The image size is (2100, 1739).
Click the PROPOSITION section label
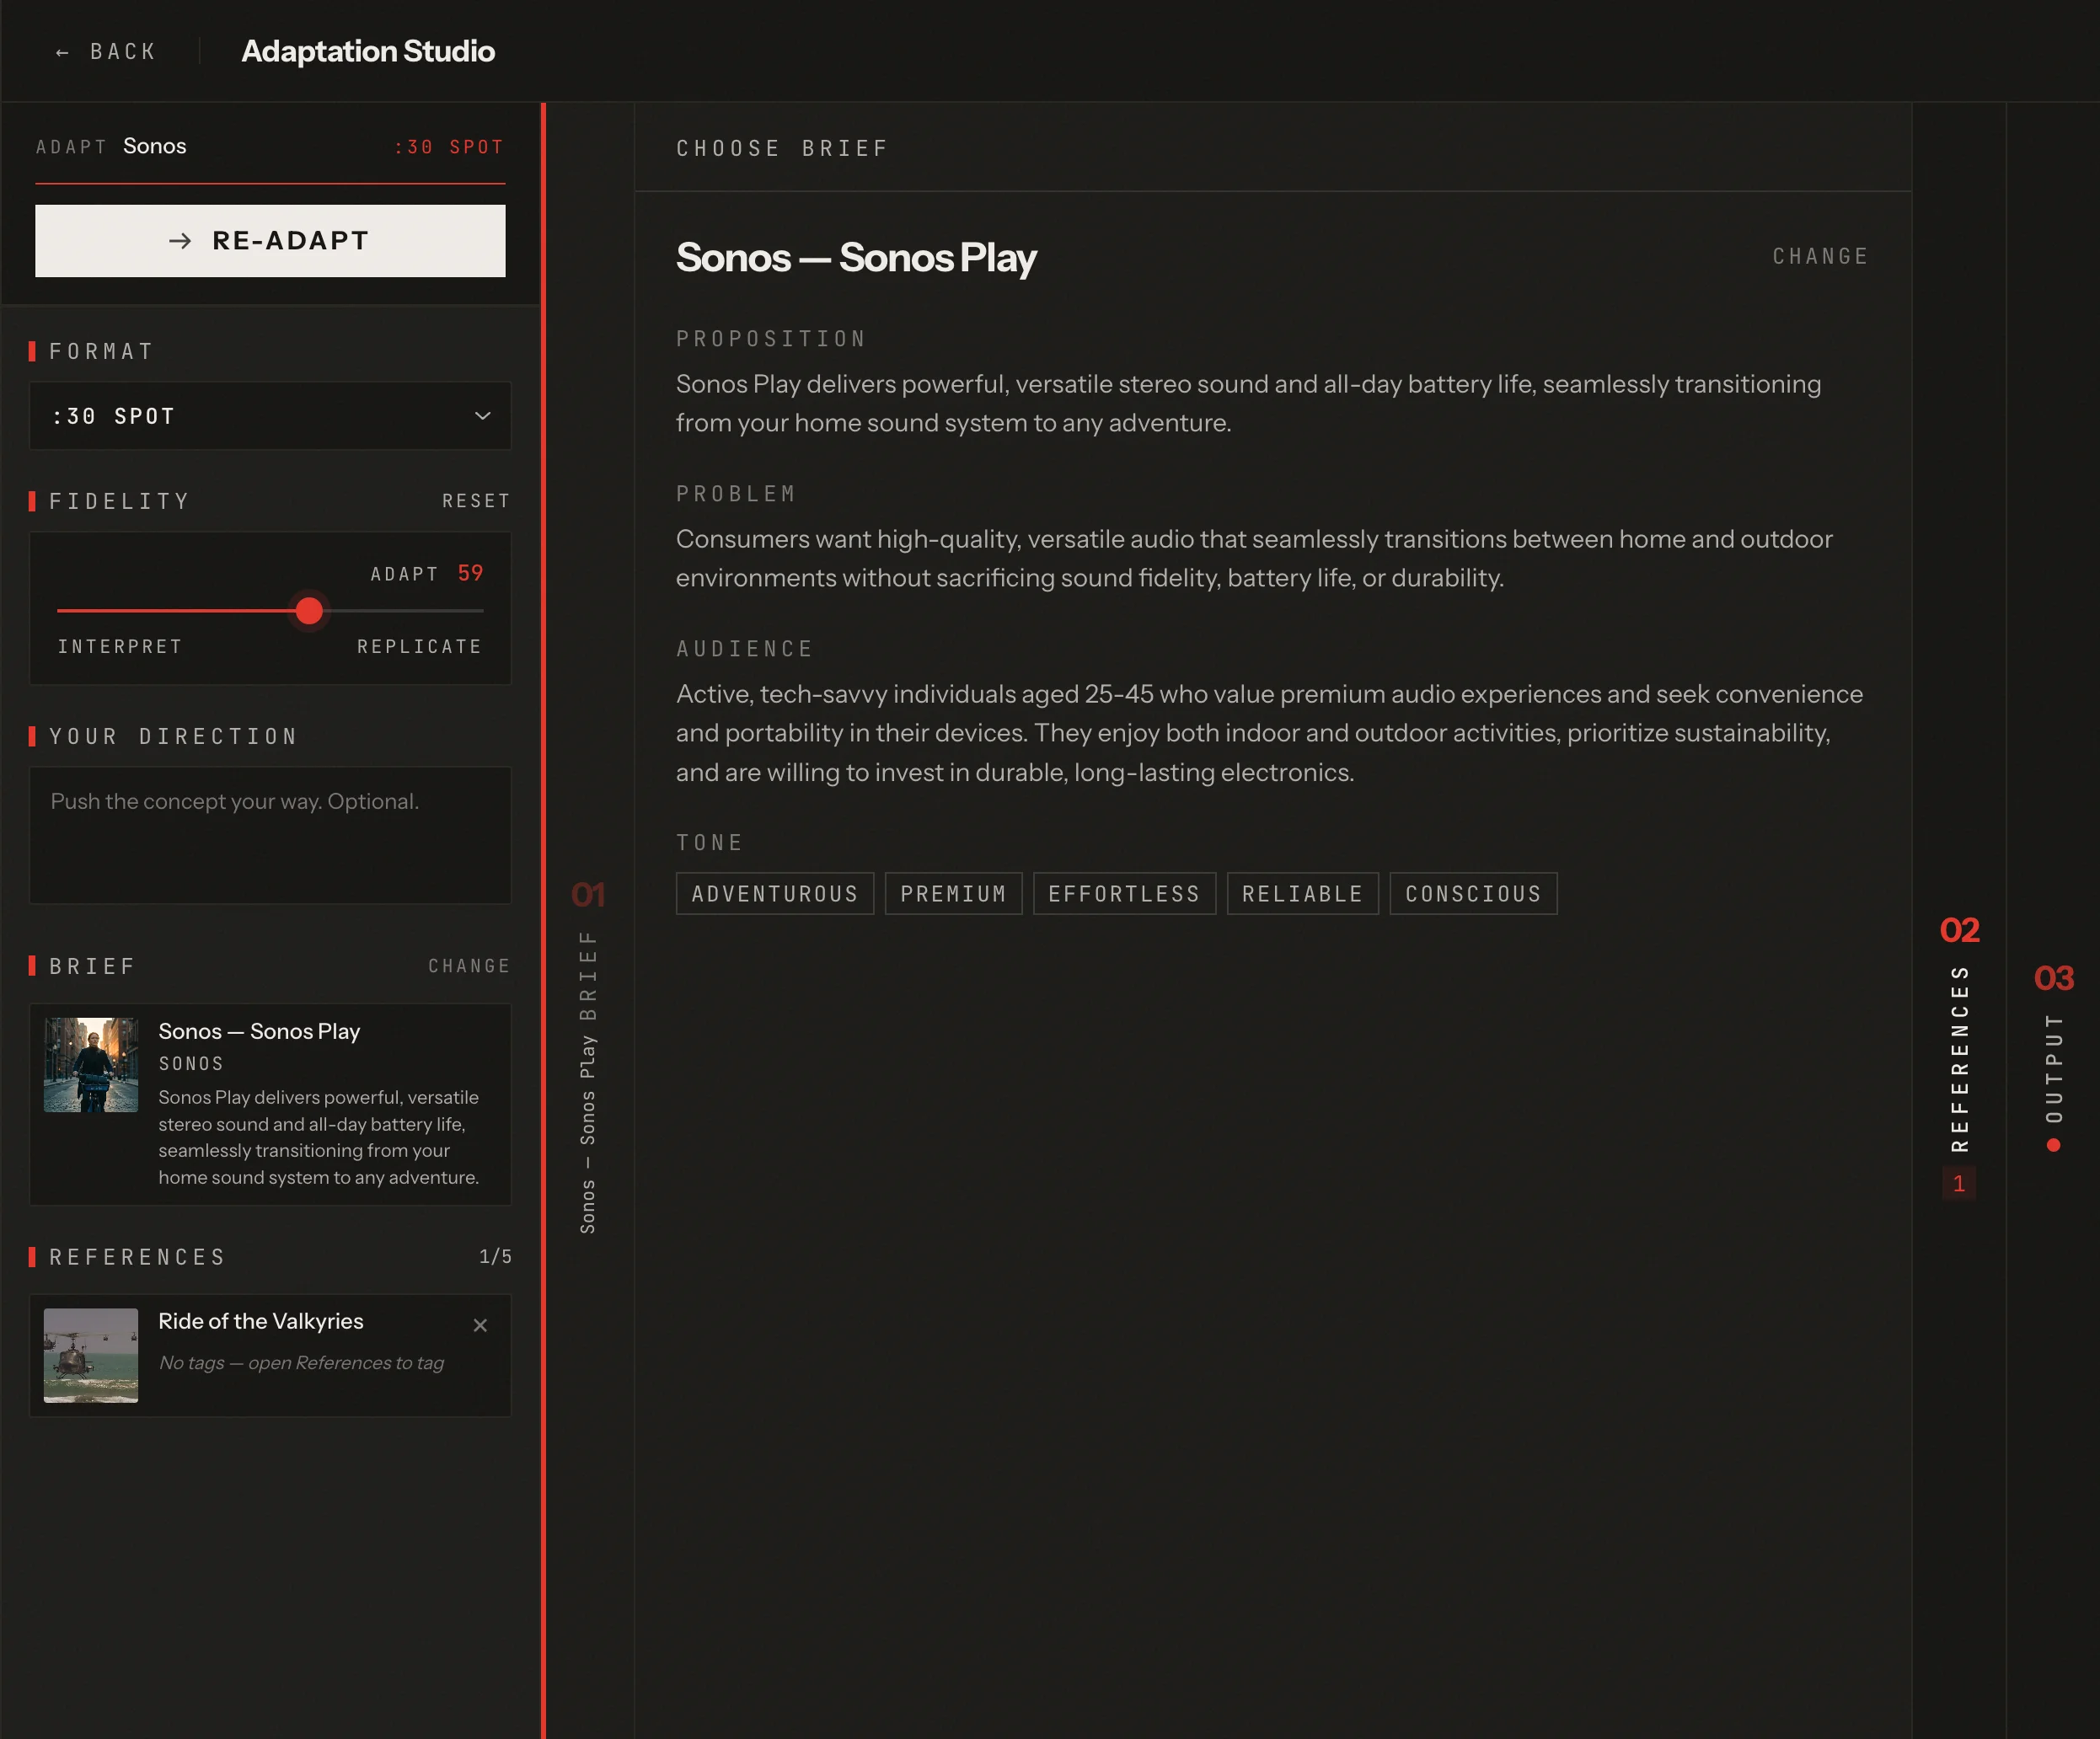pos(771,339)
